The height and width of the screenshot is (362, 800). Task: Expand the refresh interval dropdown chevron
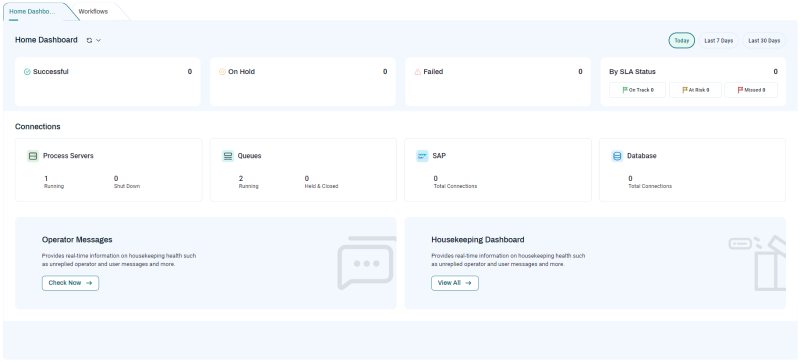(98, 40)
